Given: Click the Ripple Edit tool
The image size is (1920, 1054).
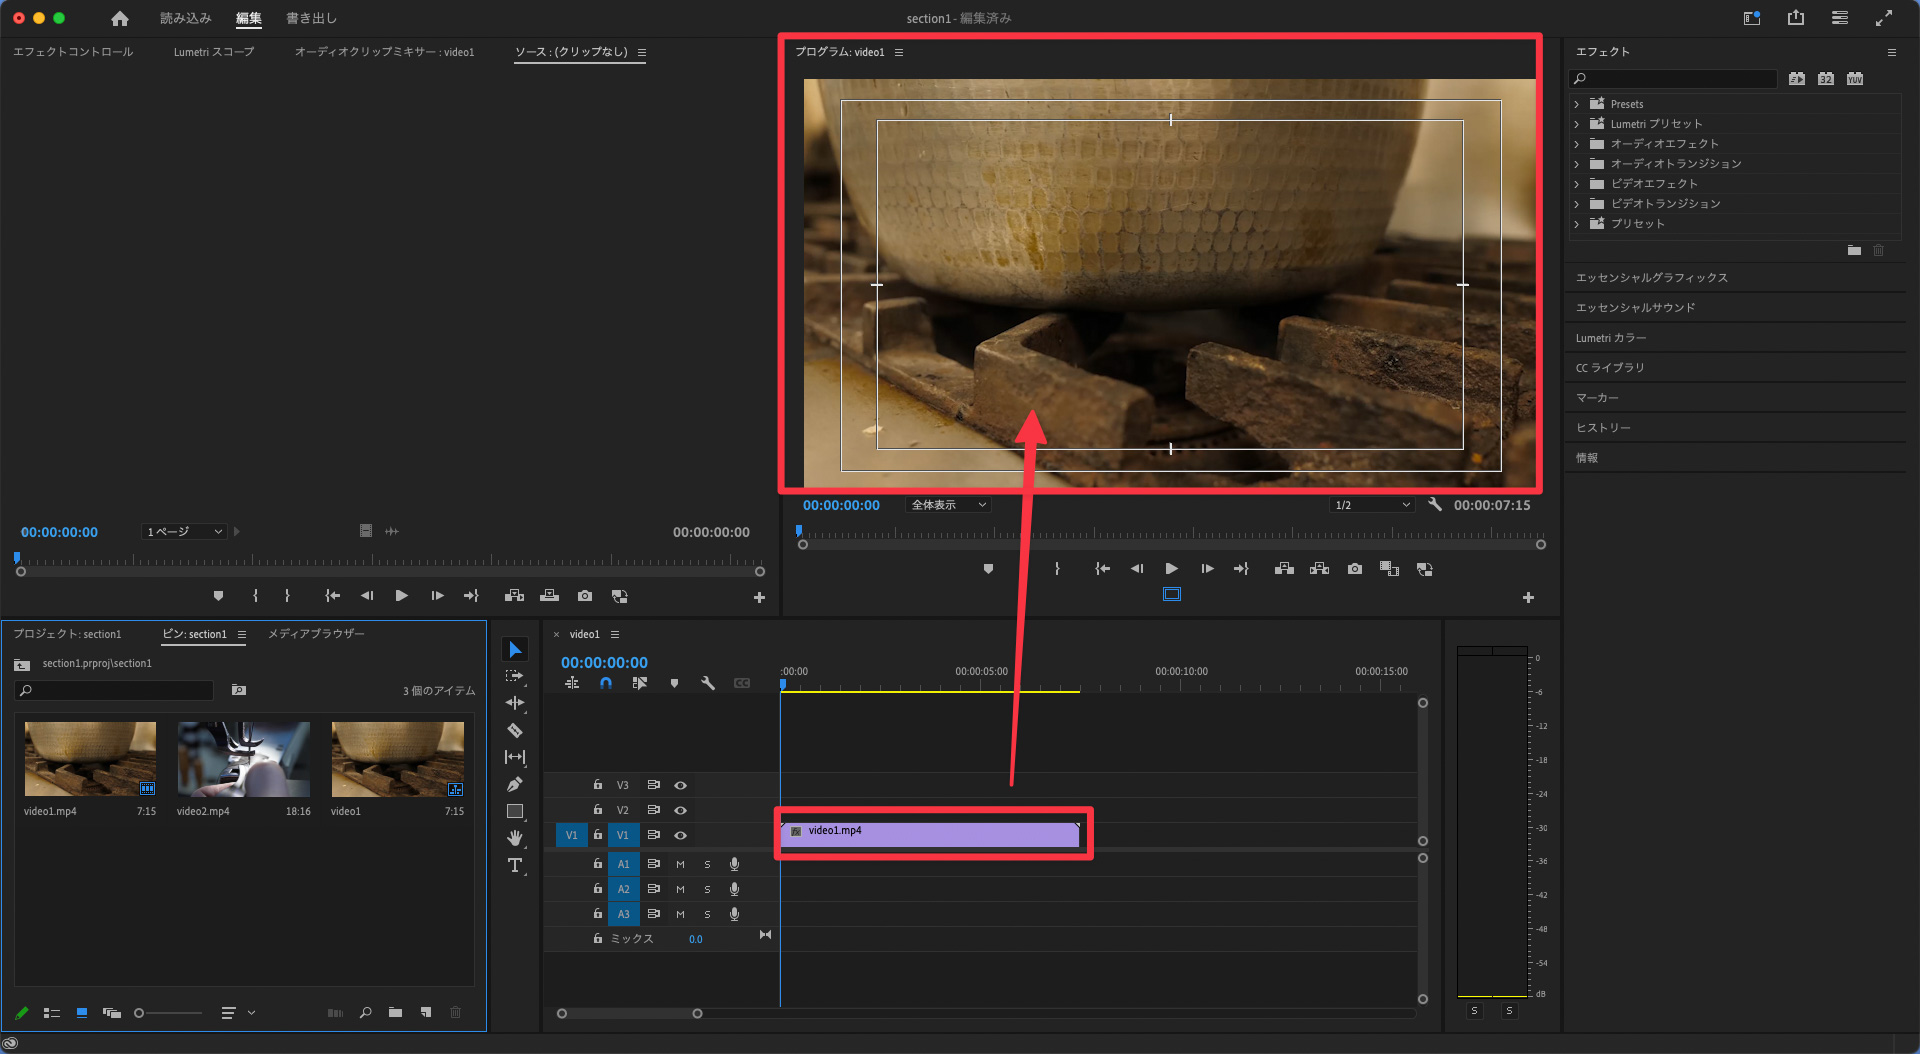Looking at the screenshot, I should 515,704.
